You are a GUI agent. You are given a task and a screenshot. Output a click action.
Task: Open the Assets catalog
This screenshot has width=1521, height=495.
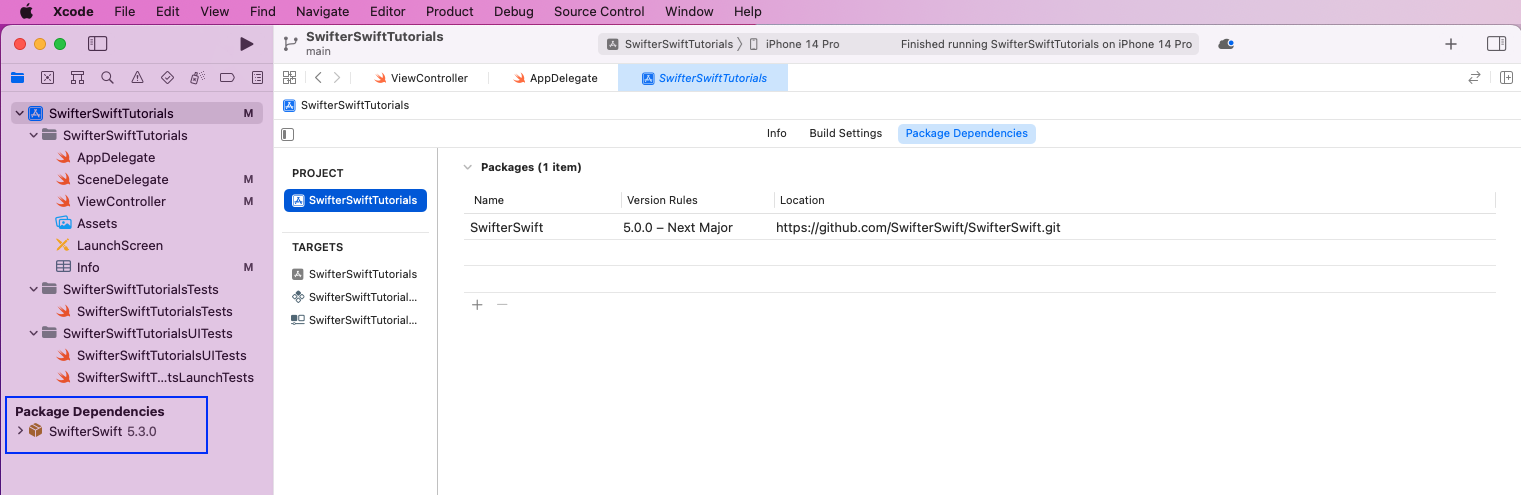point(97,224)
